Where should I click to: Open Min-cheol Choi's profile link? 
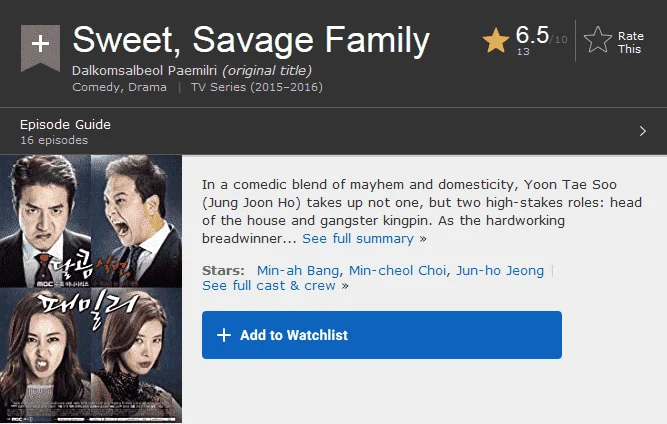[x=397, y=270]
